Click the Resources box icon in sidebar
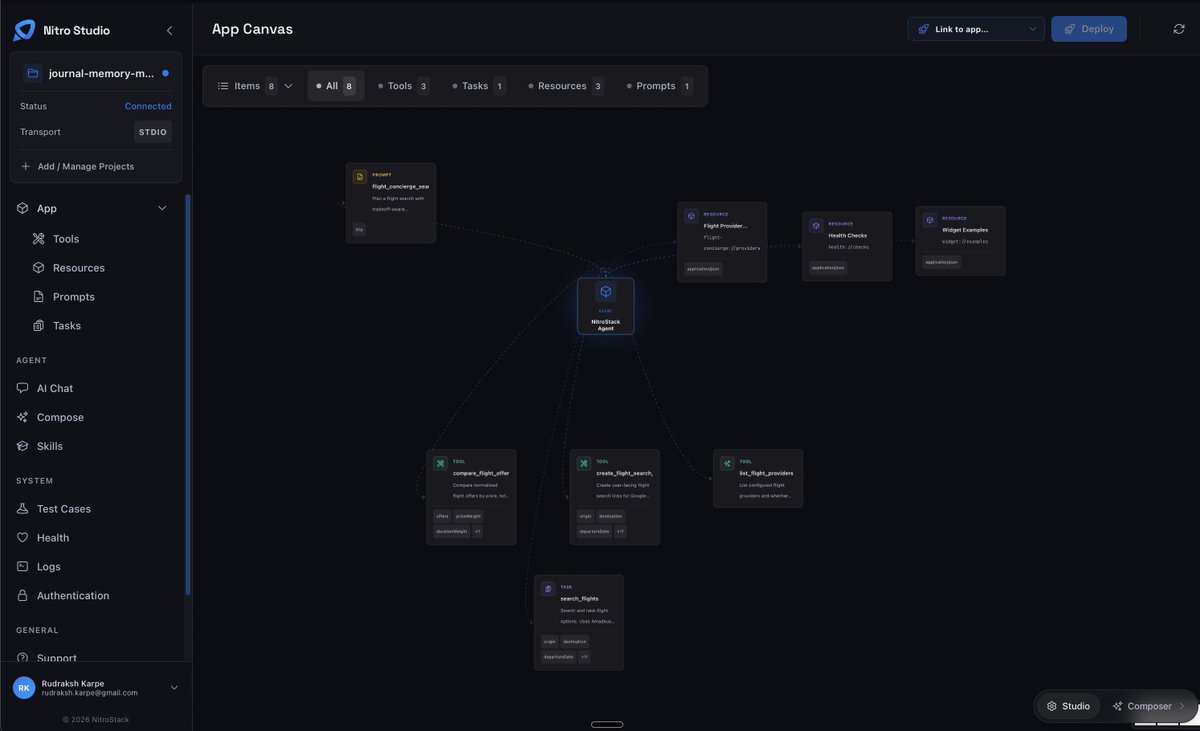The width and height of the screenshot is (1200, 731). tap(39, 268)
